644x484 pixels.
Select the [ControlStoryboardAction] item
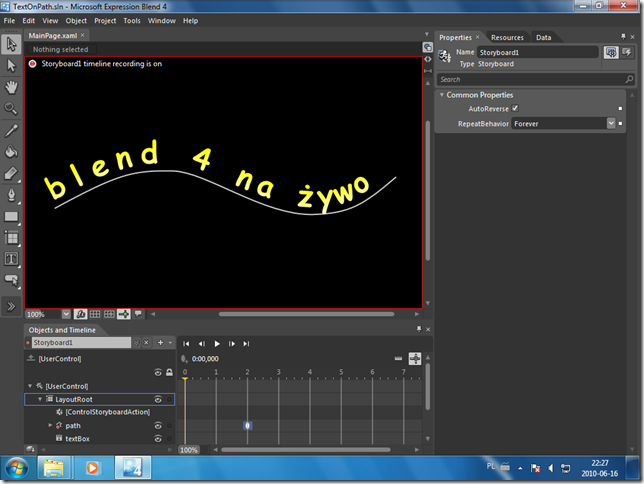coord(108,412)
